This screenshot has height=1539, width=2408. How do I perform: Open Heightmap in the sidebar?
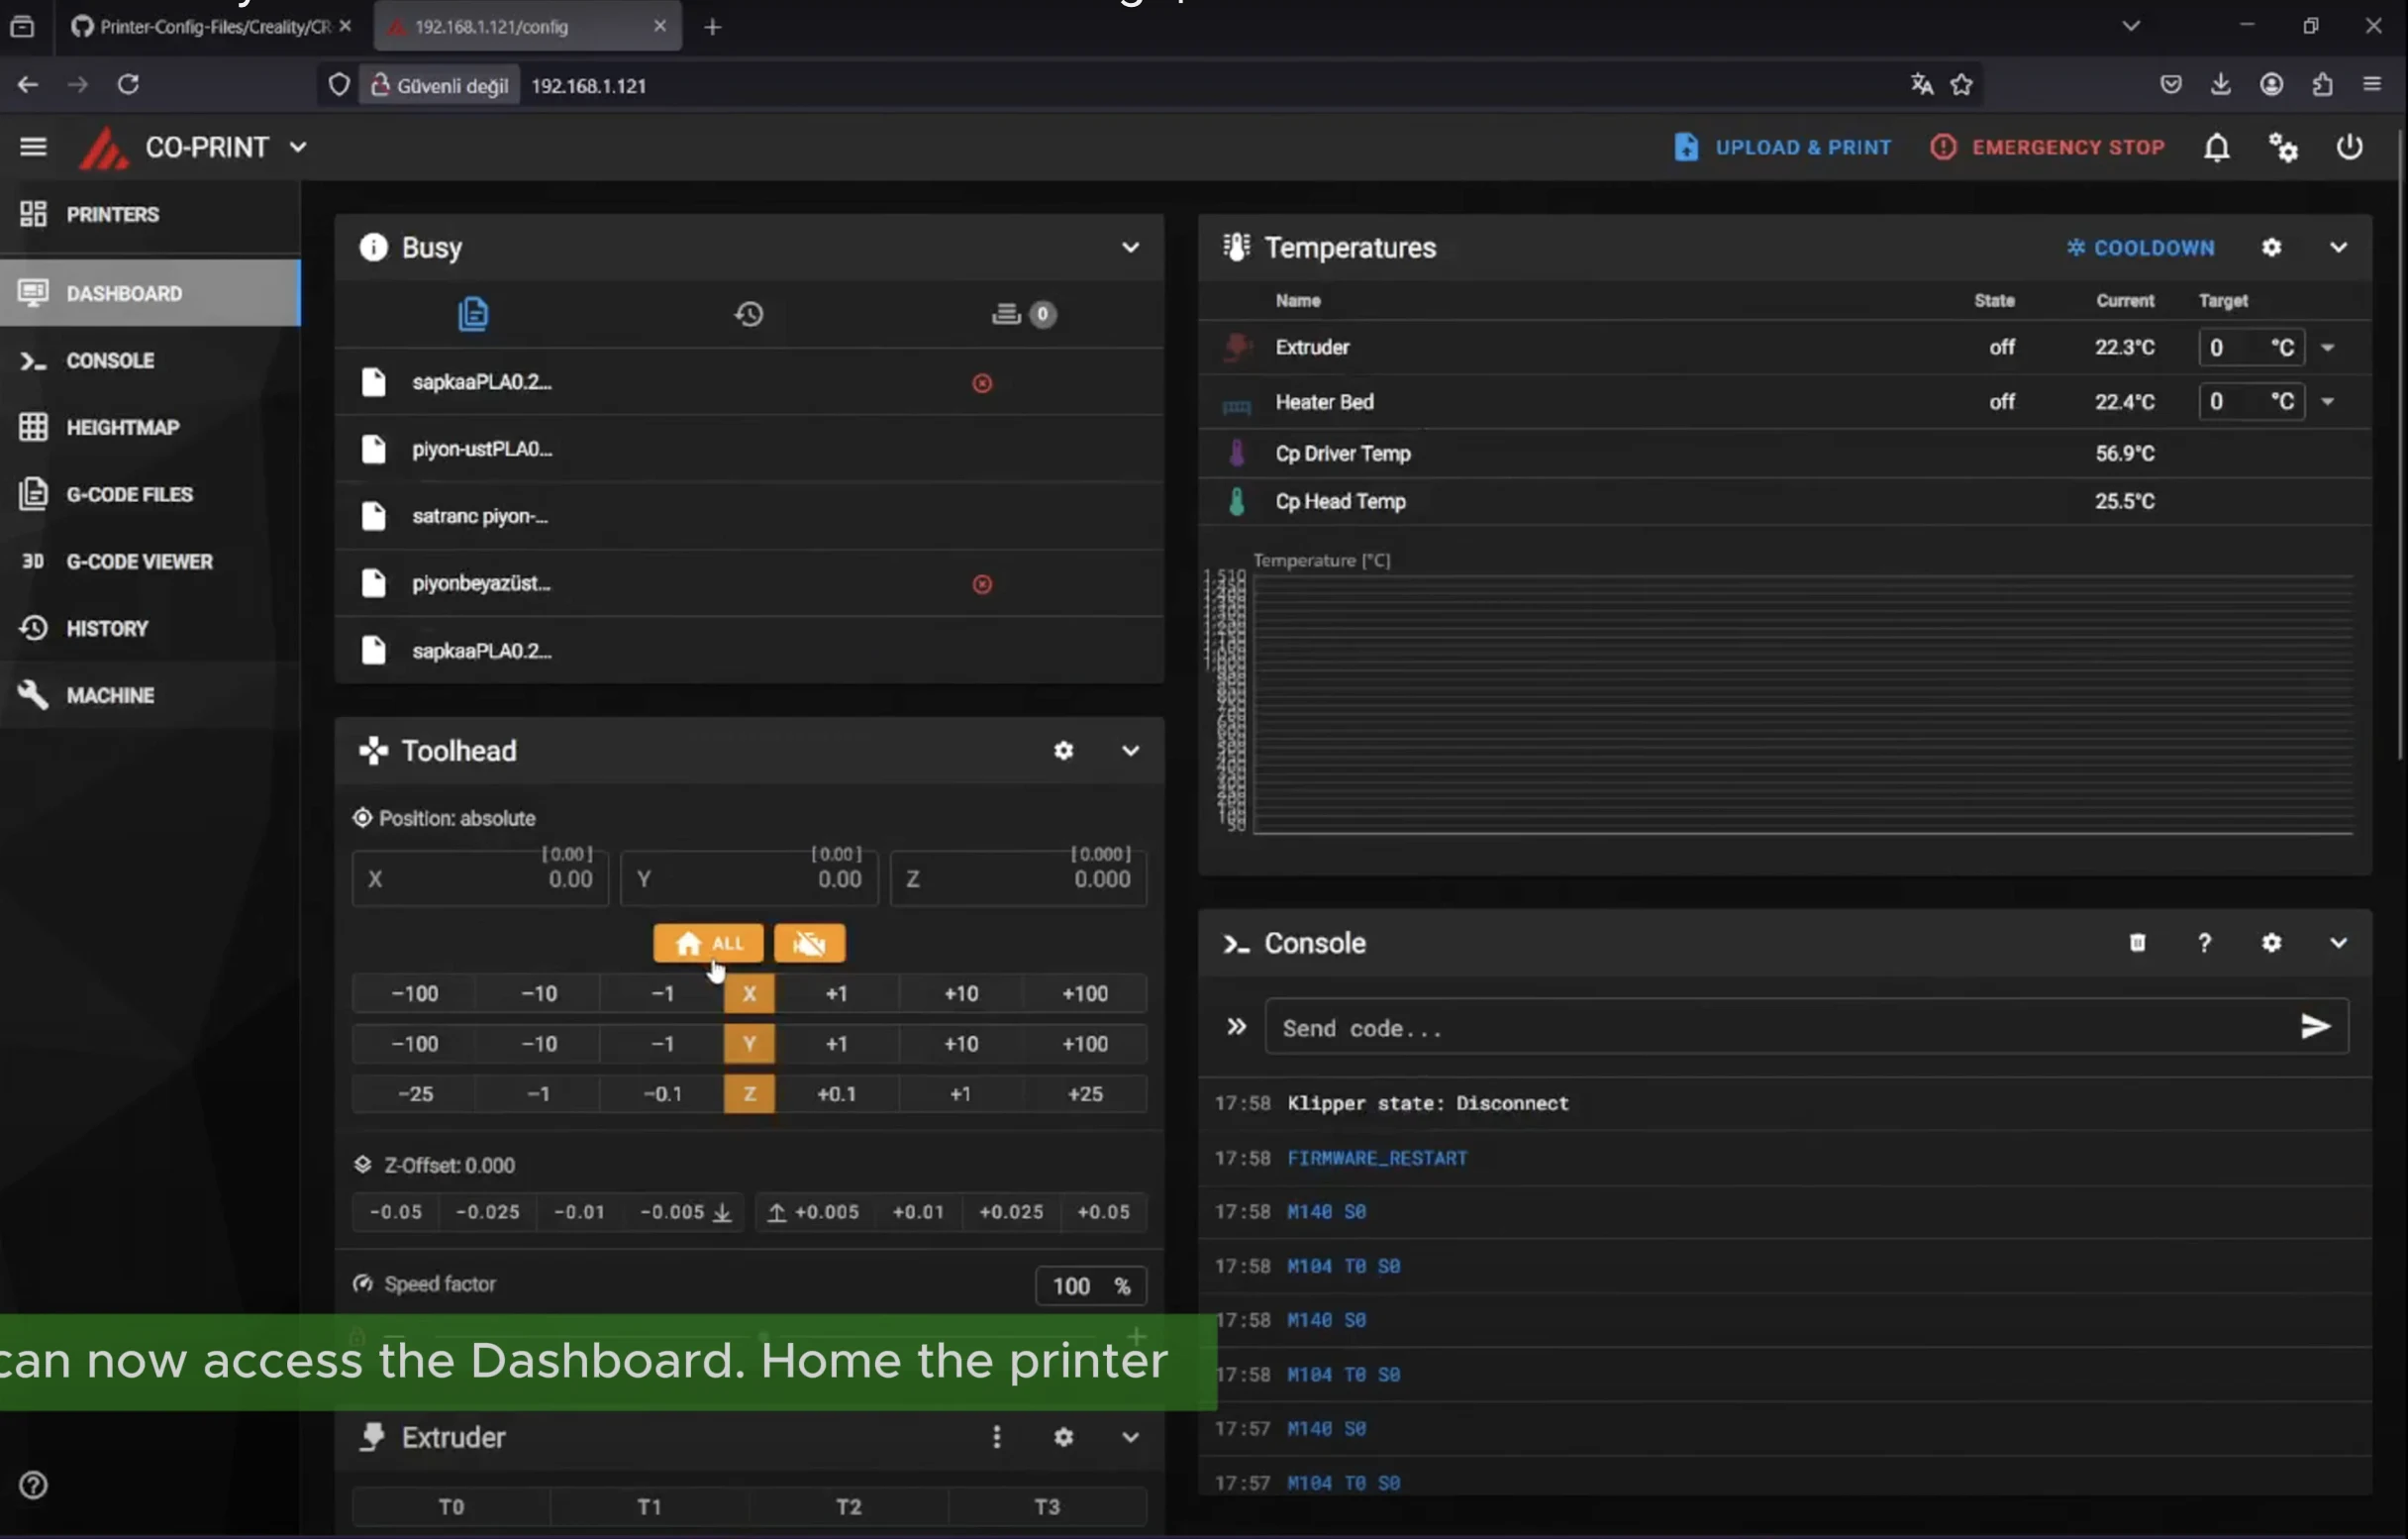(x=122, y=428)
